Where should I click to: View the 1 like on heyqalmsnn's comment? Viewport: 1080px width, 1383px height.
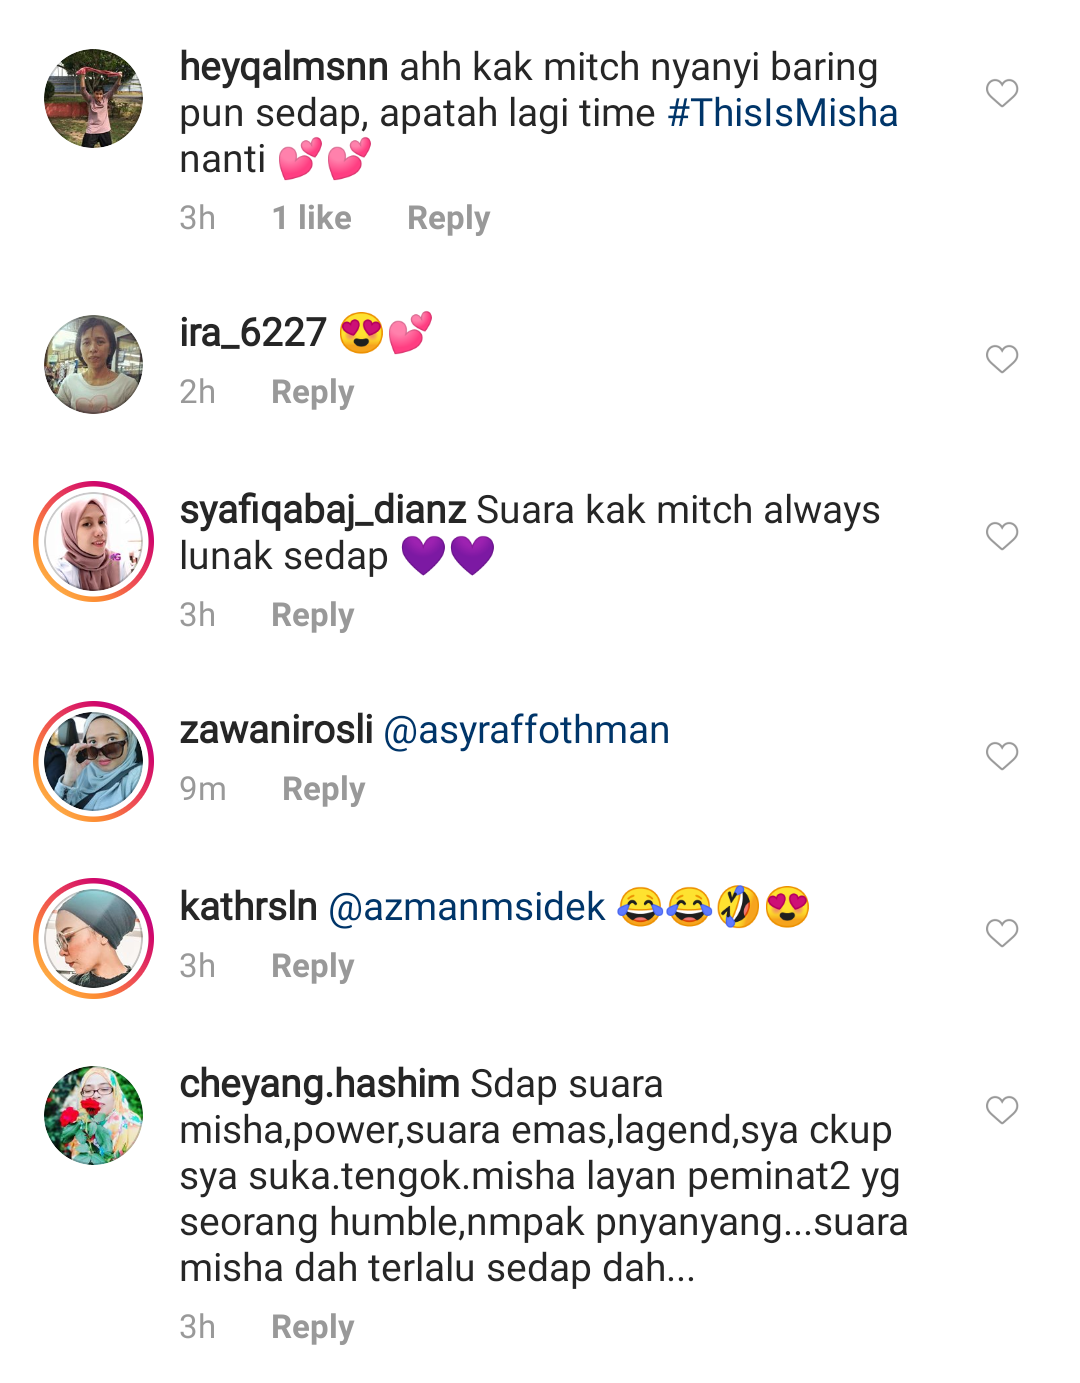312,218
